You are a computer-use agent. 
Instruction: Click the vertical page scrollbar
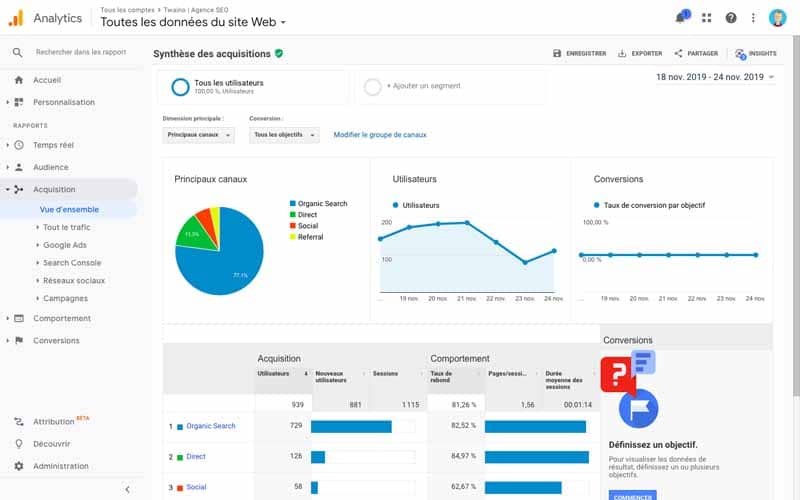pos(796,214)
